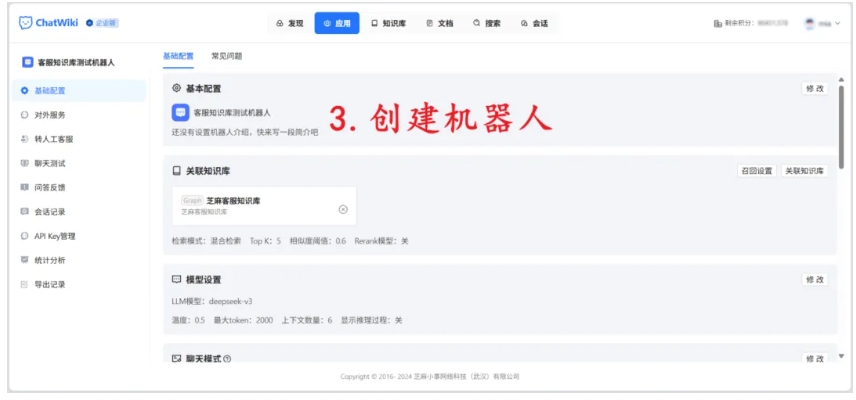Click 相似度阈值：0.6 text
This screenshot has width=856, height=400.
tap(318, 241)
